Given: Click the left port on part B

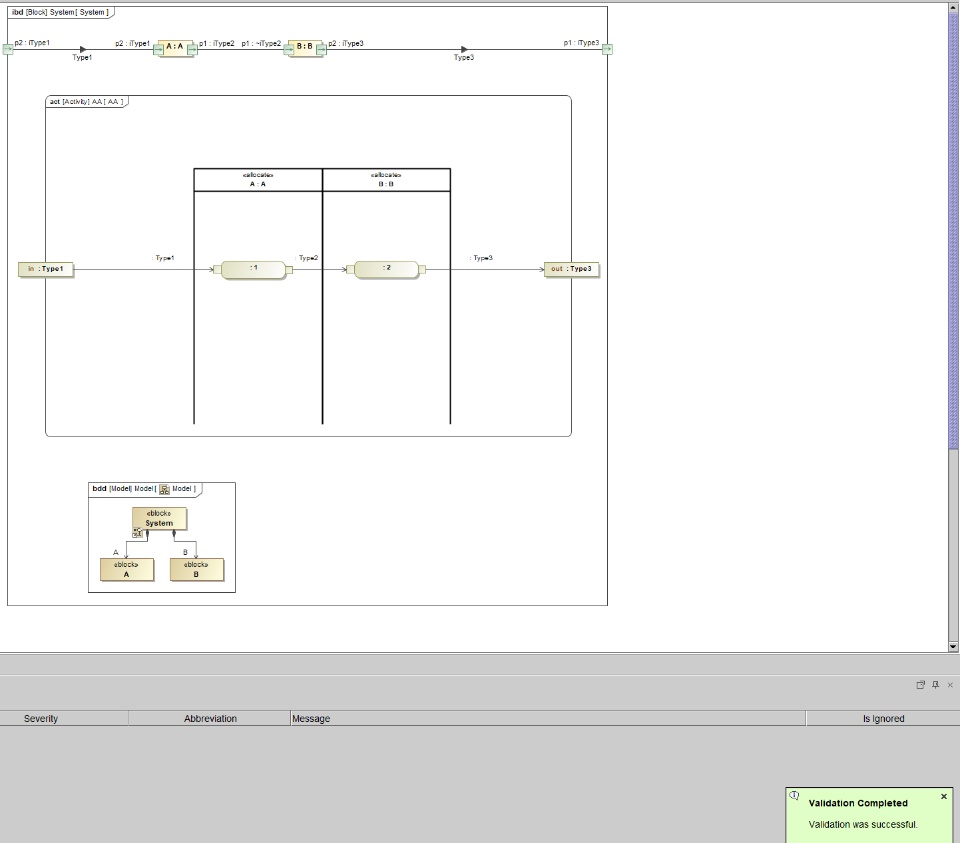Looking at the screenshot, I should tap(288, 50).
